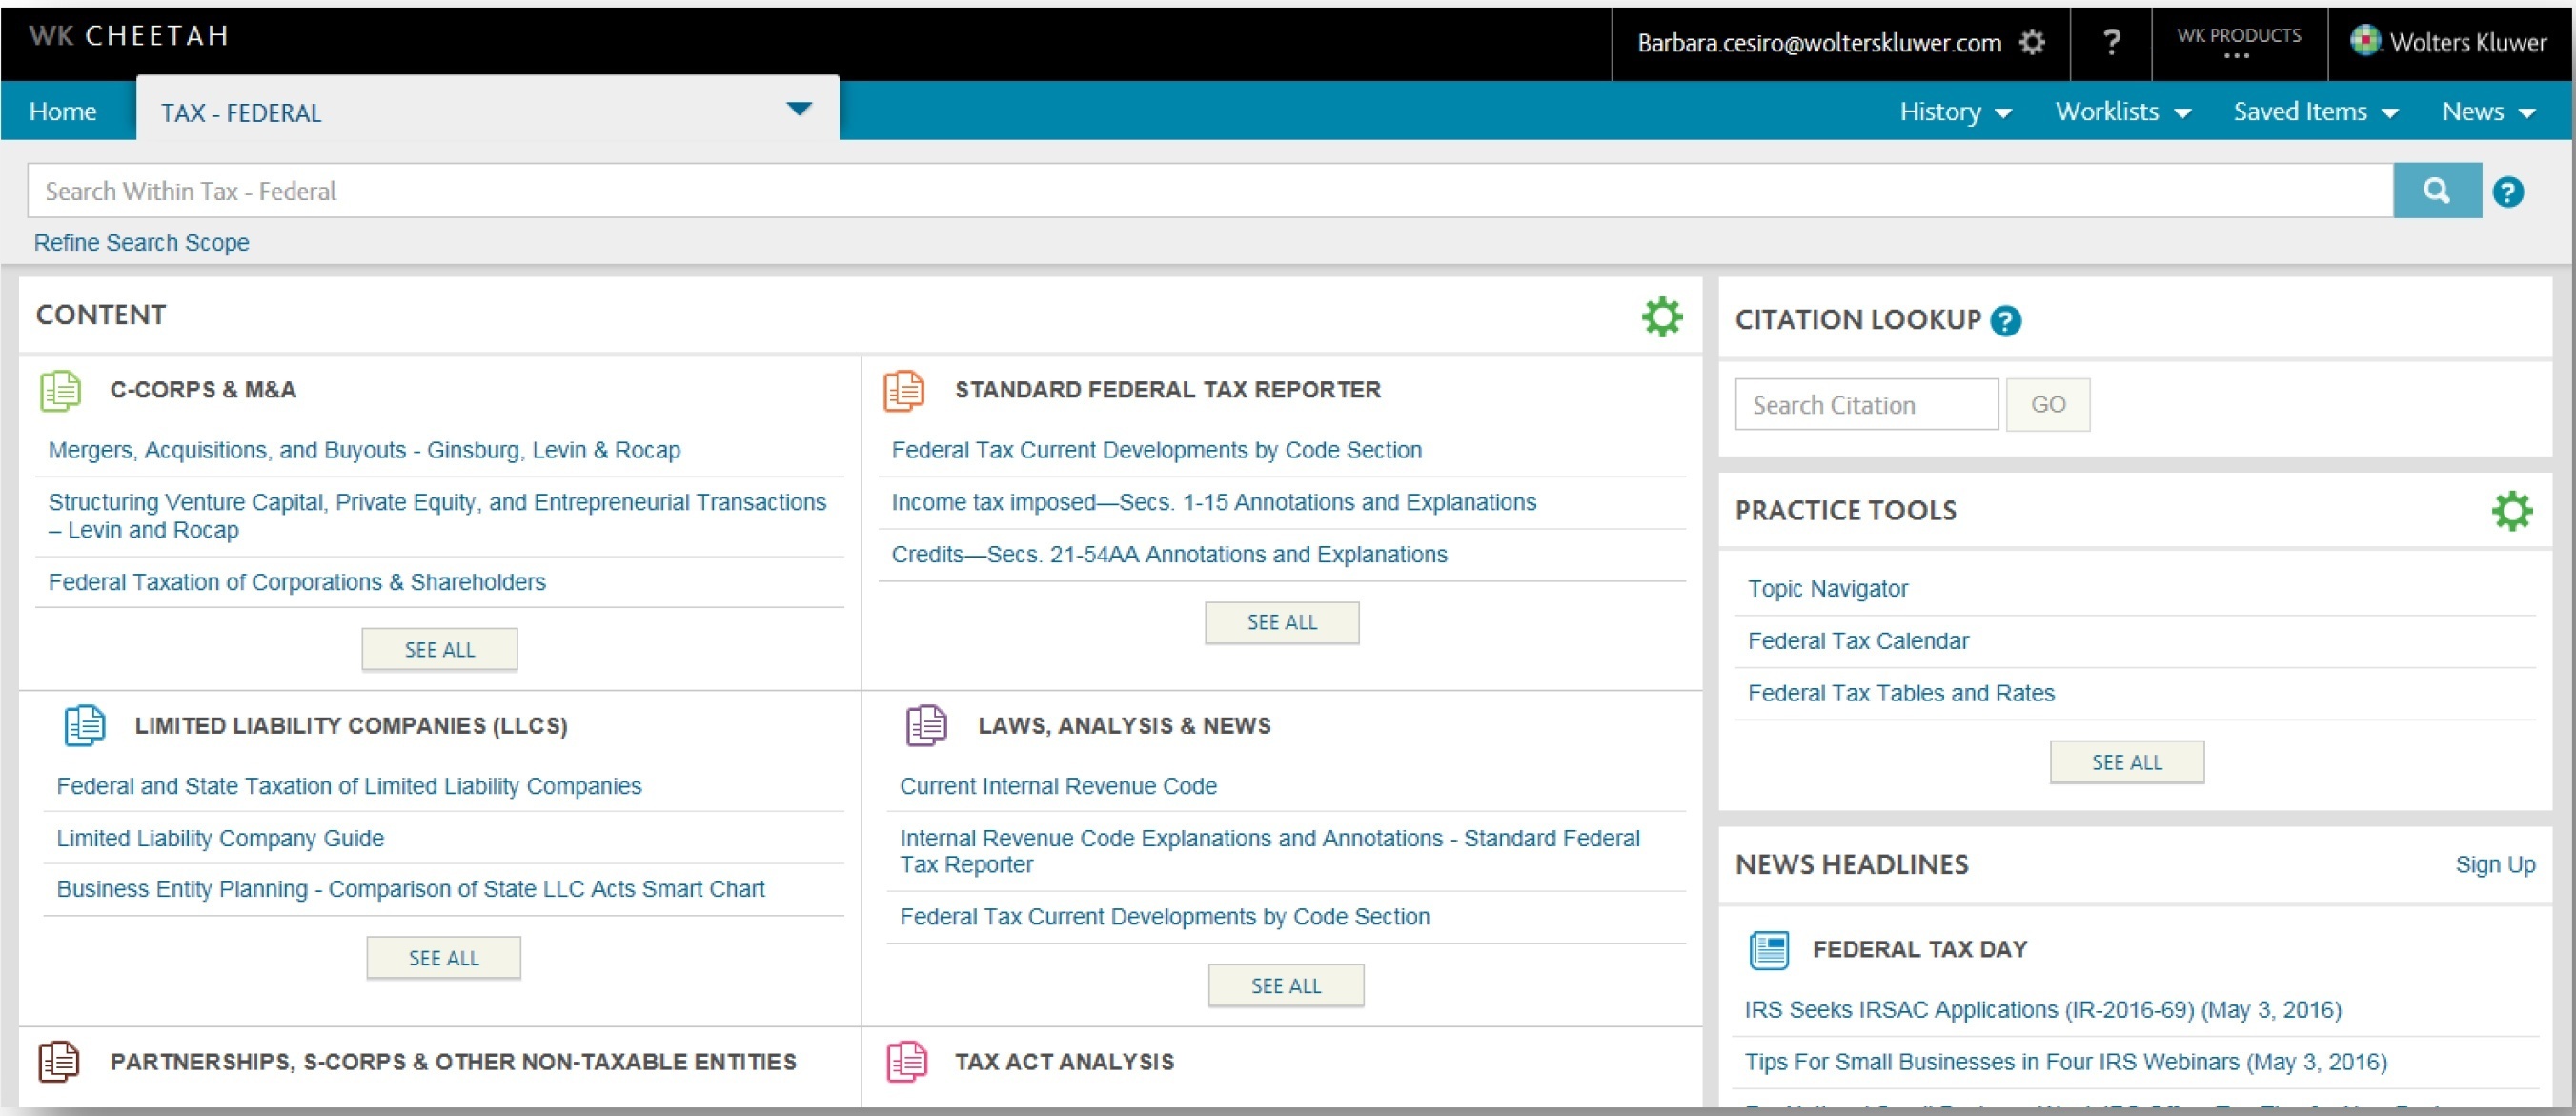Click See All under Laws, Analysis & News
Viewport: 2576px width, 1116px height.
pos(1286,986)
